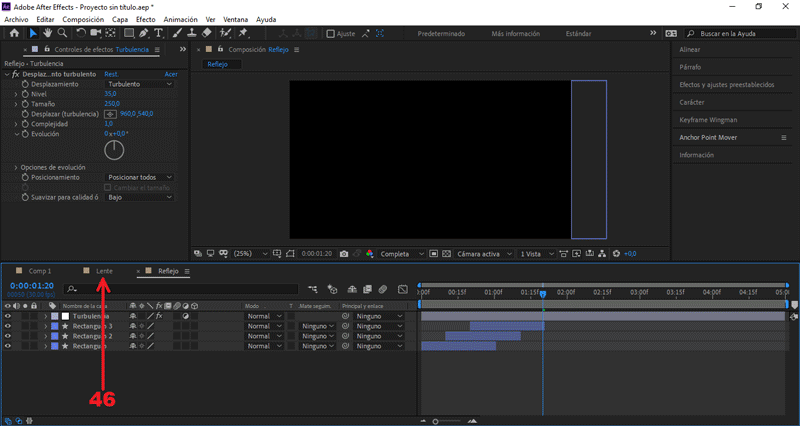Adjust the Evolución rotation dial

coord(114,150)
